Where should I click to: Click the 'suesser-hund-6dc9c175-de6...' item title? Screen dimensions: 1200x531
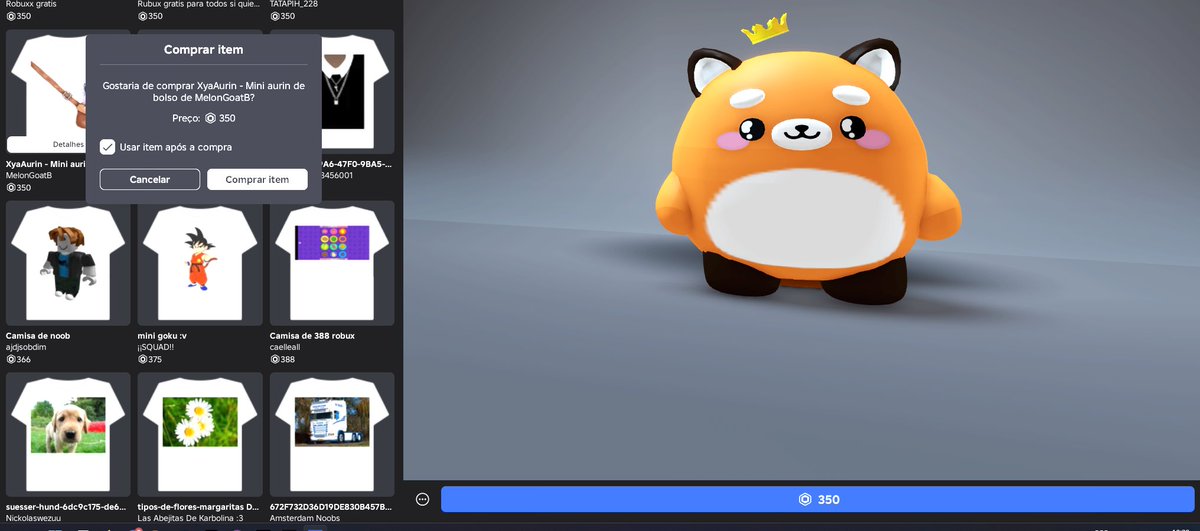[67, 507]
